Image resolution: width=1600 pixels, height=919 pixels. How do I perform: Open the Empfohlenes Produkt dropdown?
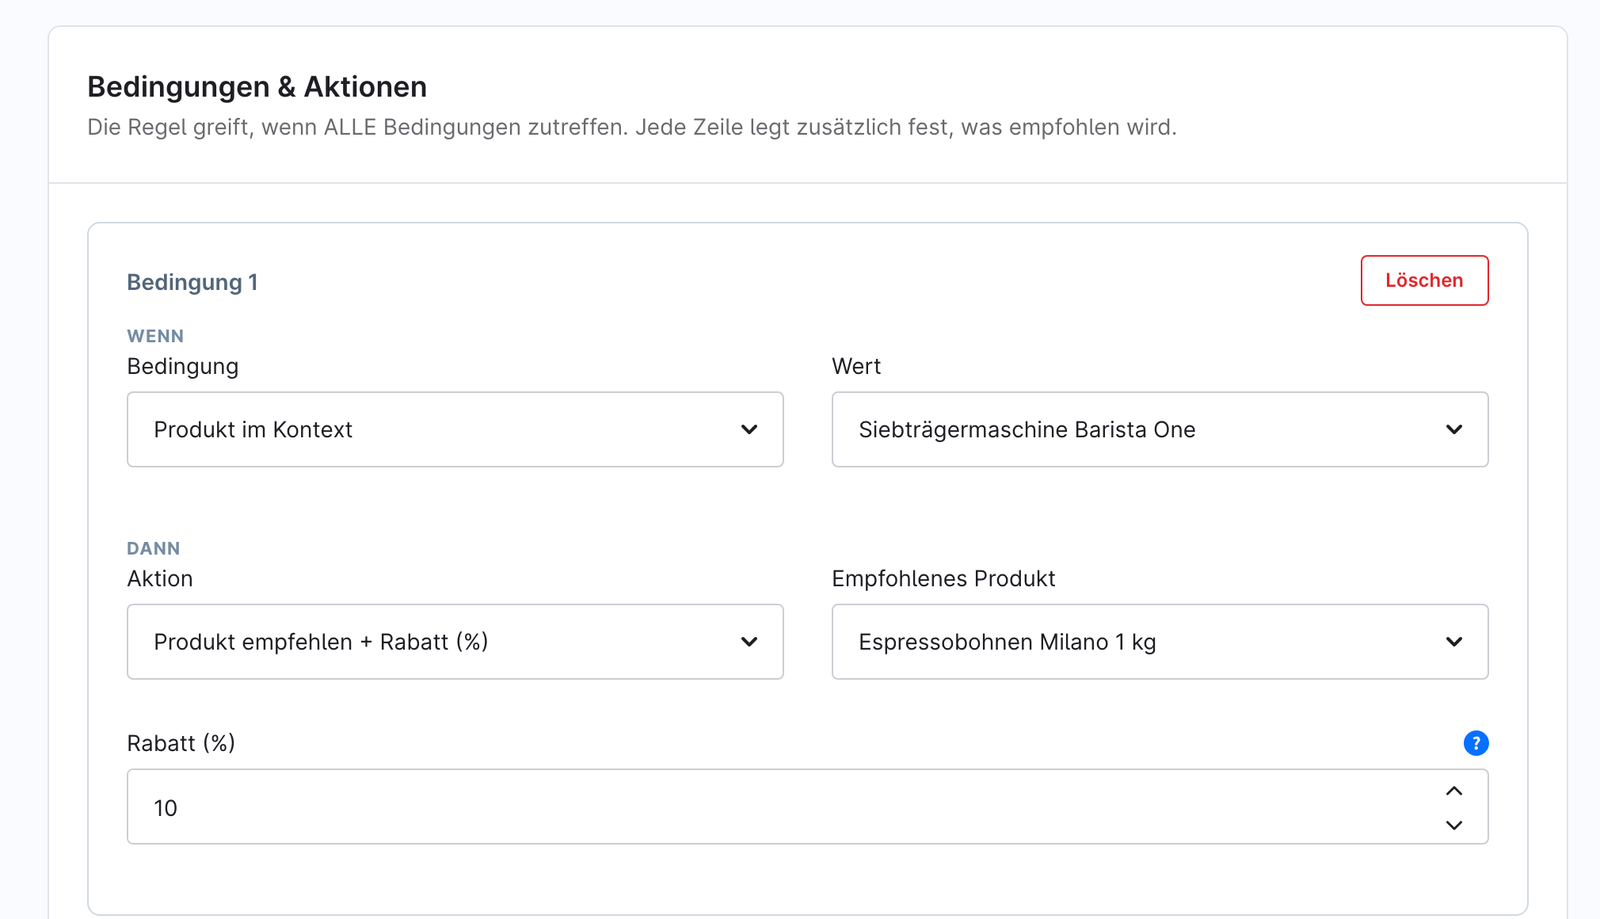click(x=1160, y=642)
